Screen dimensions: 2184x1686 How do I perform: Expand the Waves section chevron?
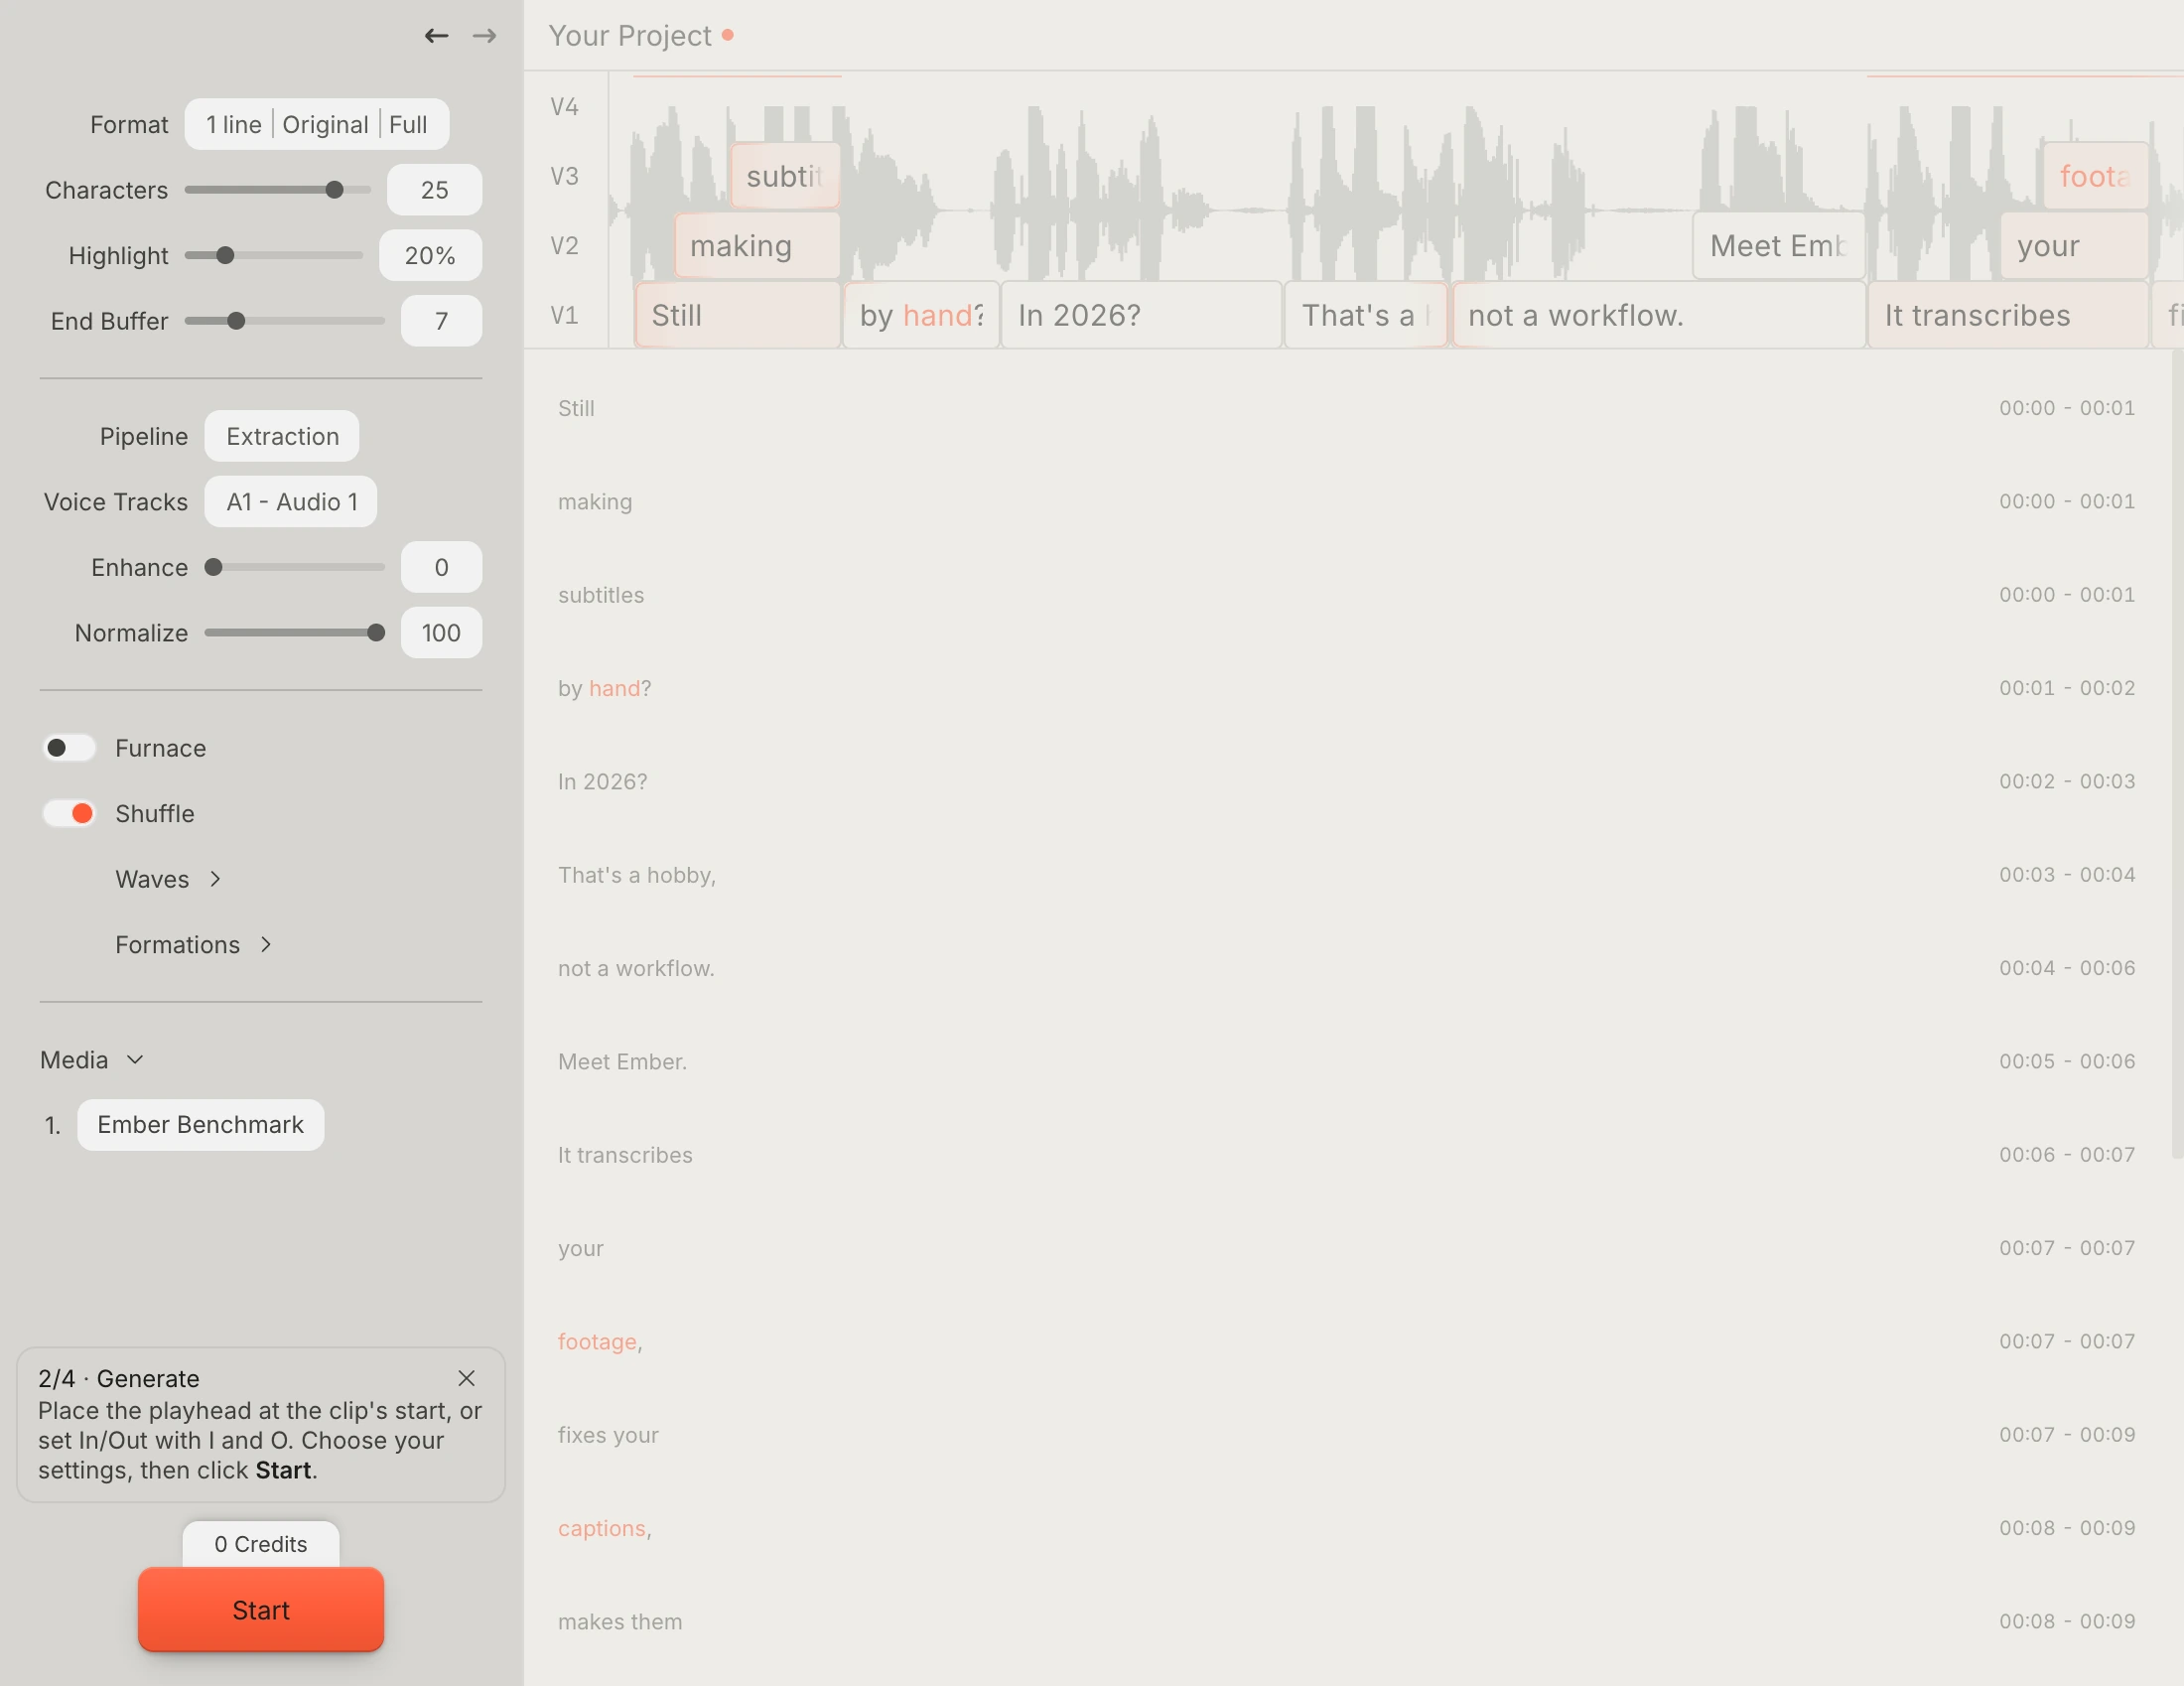(215, 879)
